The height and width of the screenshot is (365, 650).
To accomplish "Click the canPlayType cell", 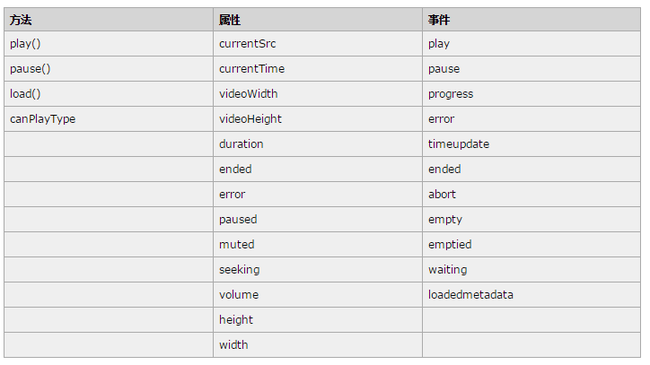I will (x=109, y=119).
